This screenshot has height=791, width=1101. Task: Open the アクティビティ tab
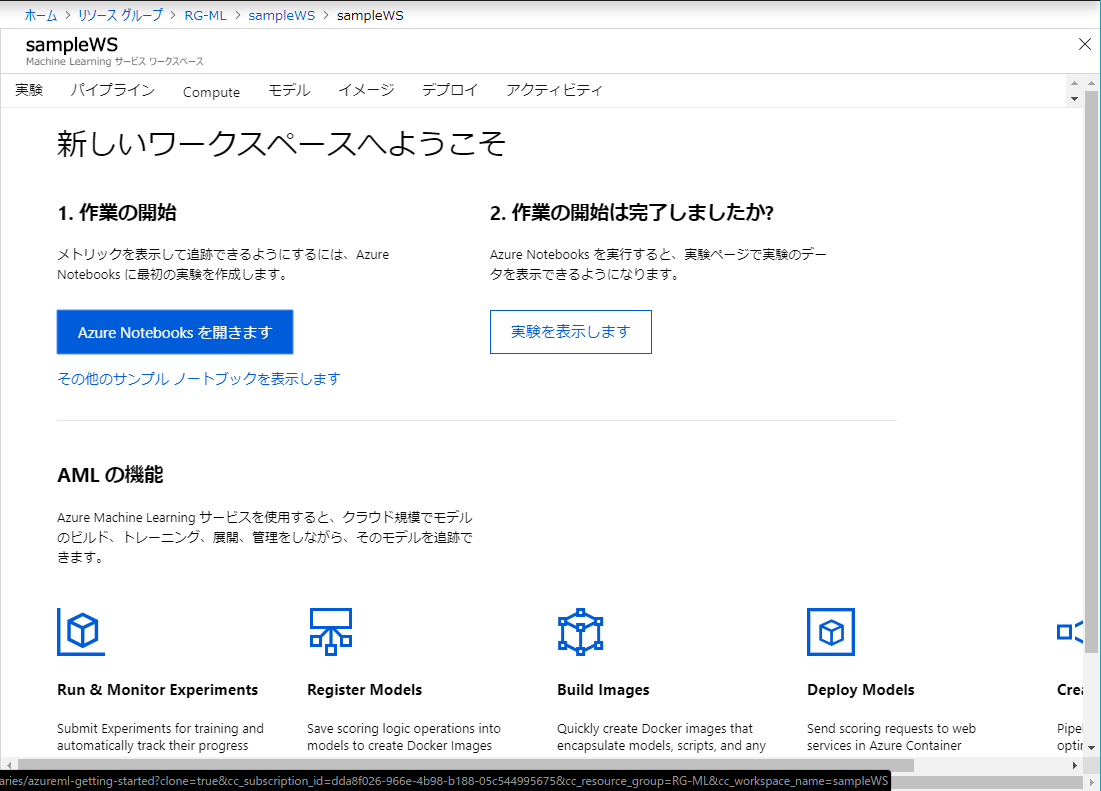[x=554, y=91]
